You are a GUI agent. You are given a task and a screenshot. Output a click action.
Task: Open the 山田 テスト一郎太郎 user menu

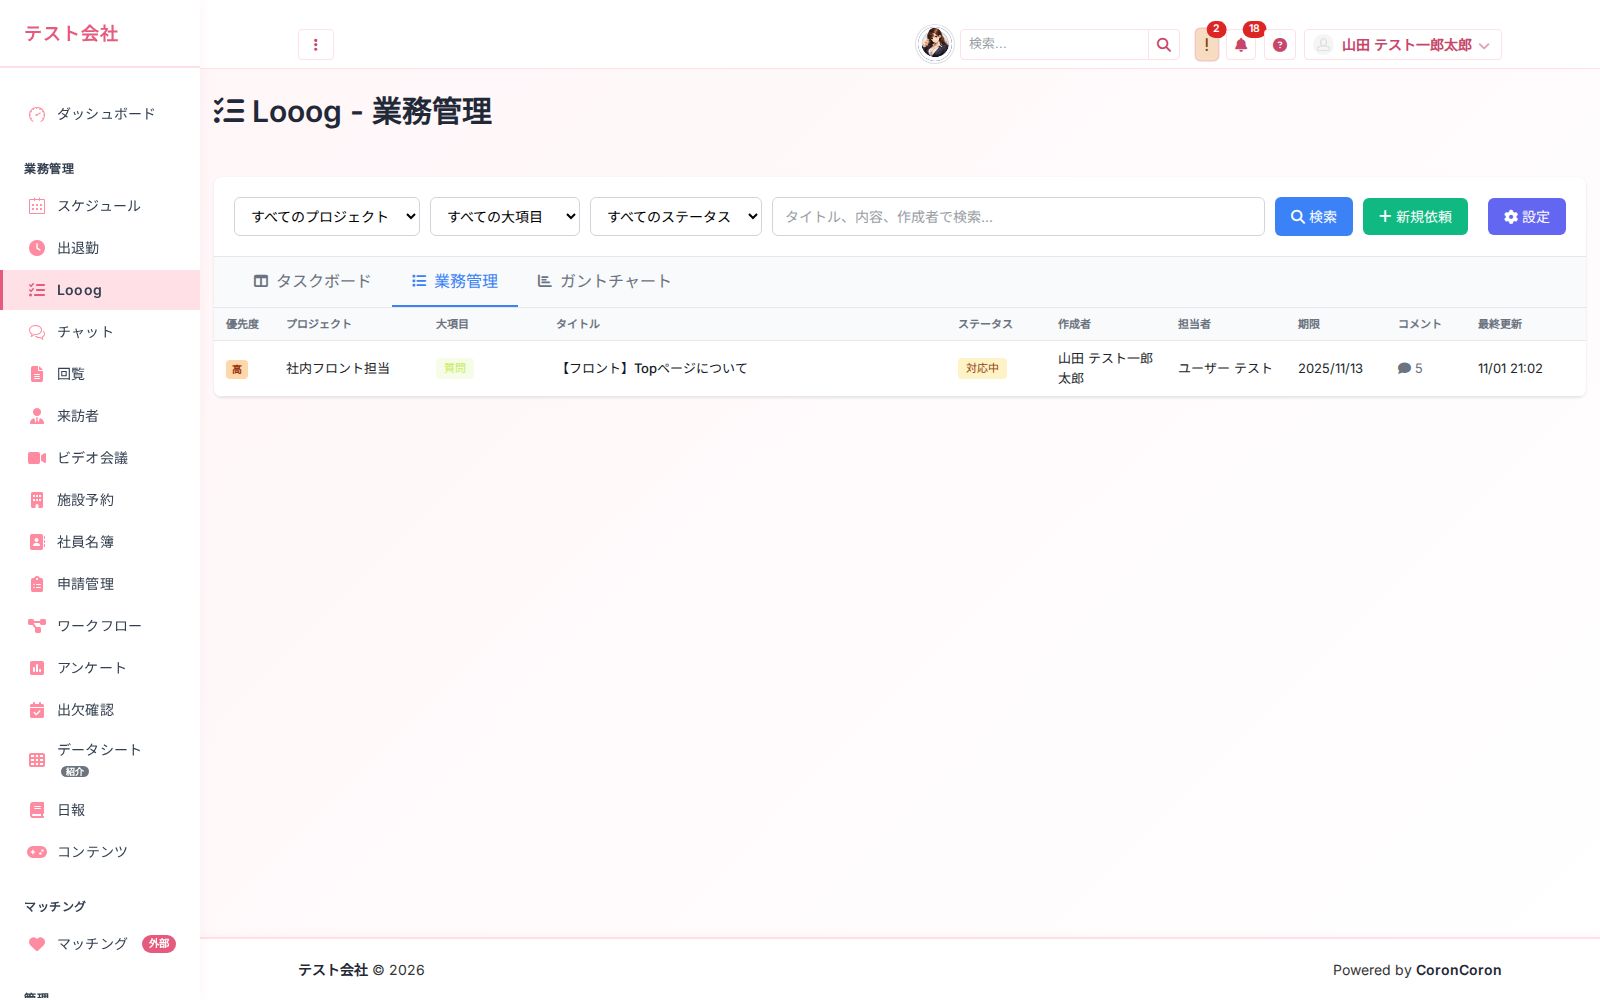coord(1403,45)
